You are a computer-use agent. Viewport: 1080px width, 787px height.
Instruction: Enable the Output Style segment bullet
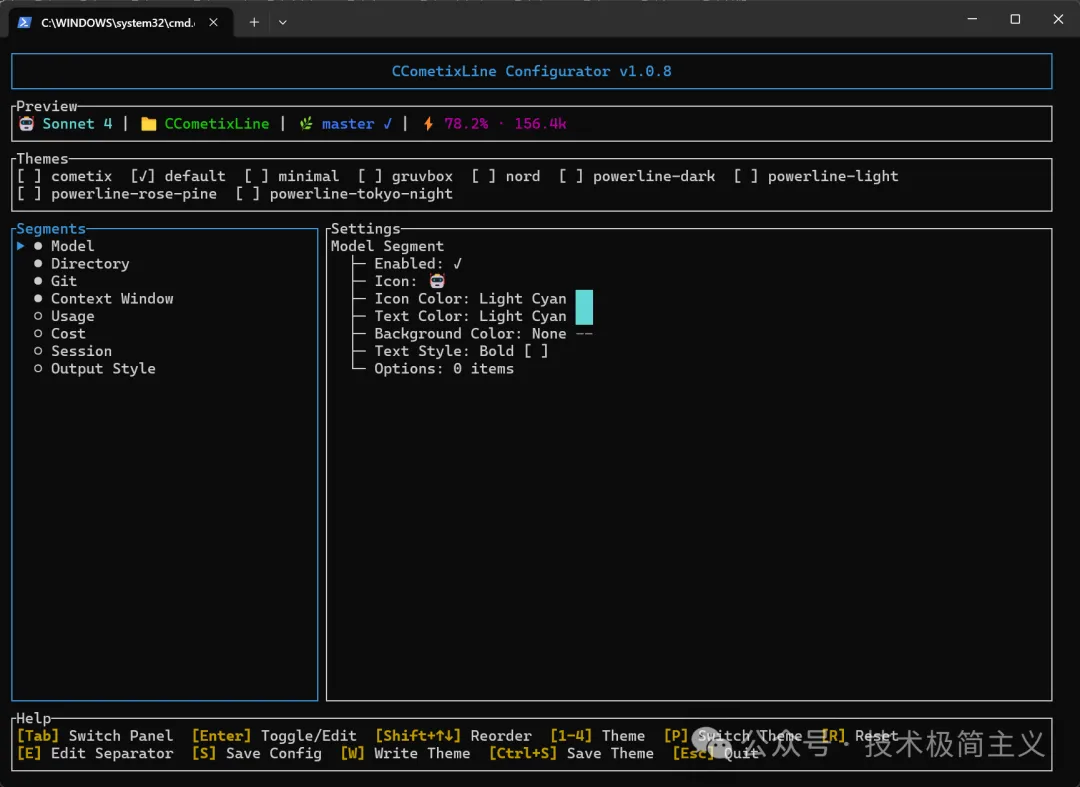(38, 368)
